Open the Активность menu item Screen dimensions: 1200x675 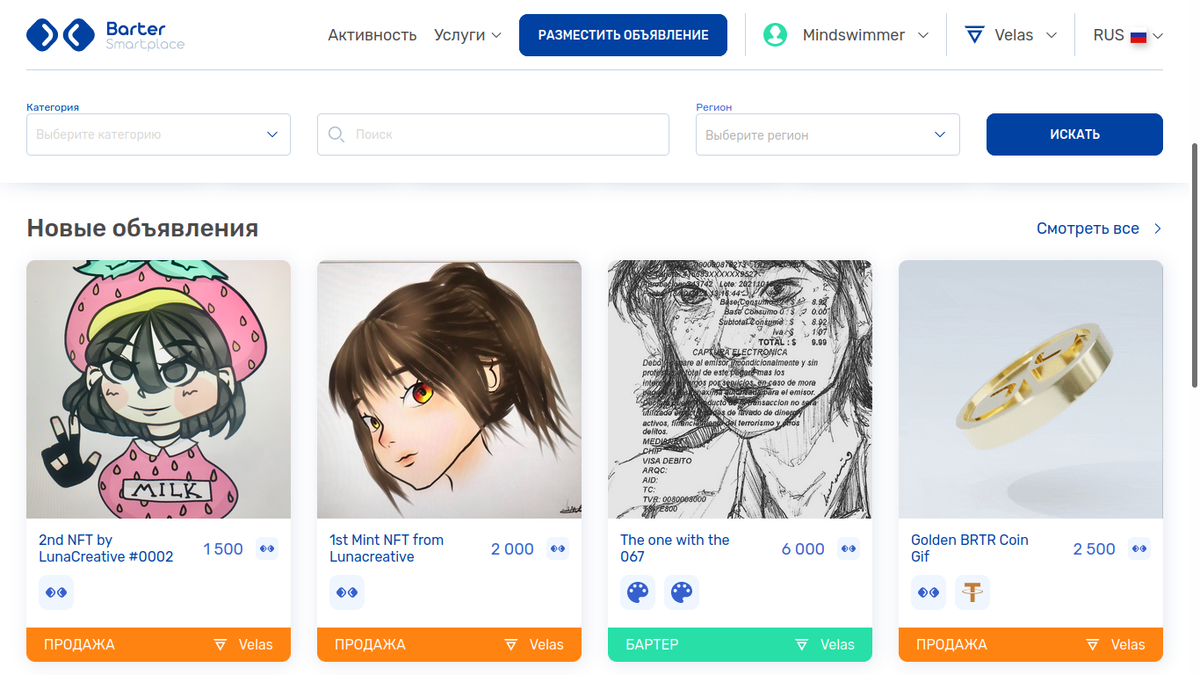tap(372, 35)
